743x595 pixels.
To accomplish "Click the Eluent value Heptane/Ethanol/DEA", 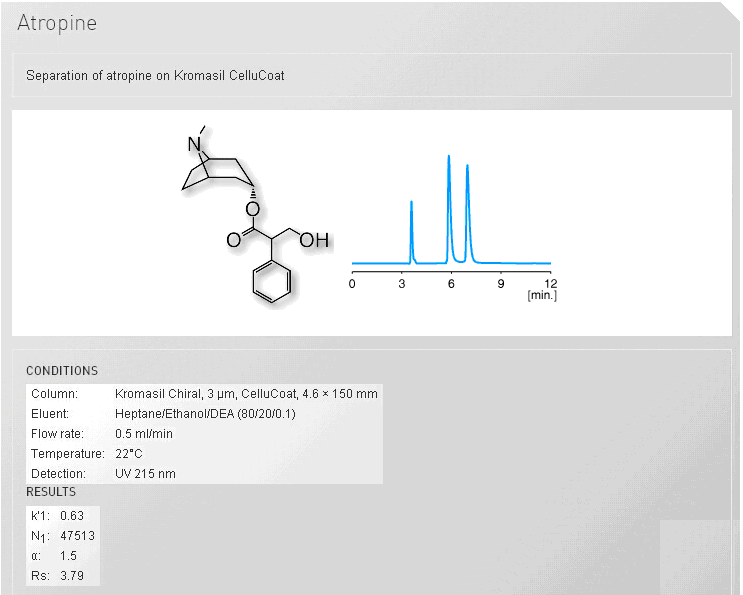I will point(205,414).
